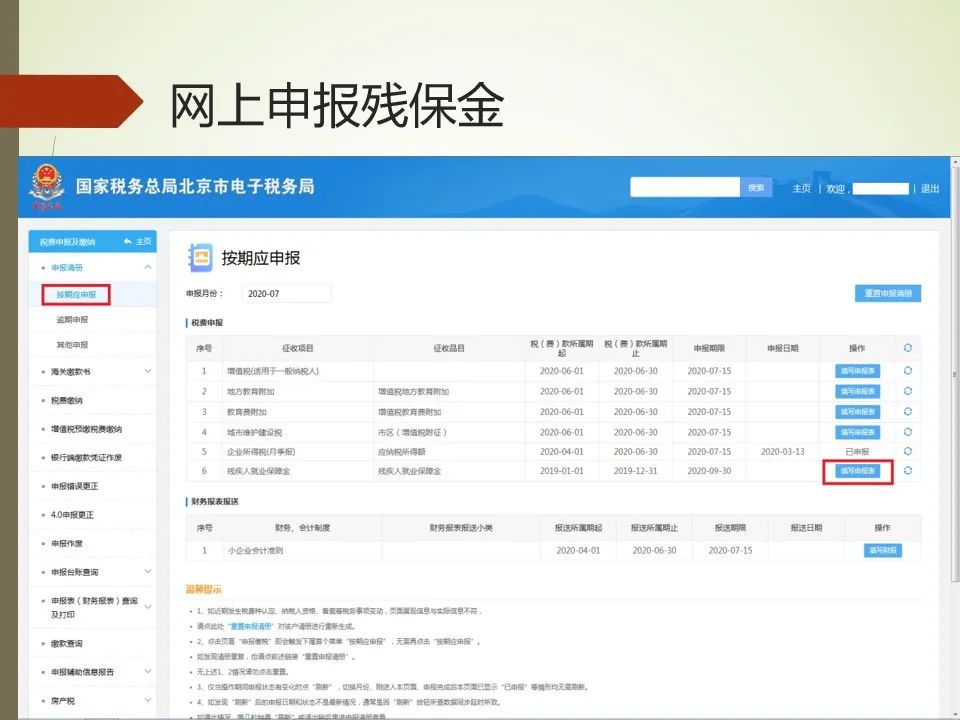The image size is (960, 720).
Task: Open 银行端缴款凭证作废 menu item
Action: [x=86, y=457]
